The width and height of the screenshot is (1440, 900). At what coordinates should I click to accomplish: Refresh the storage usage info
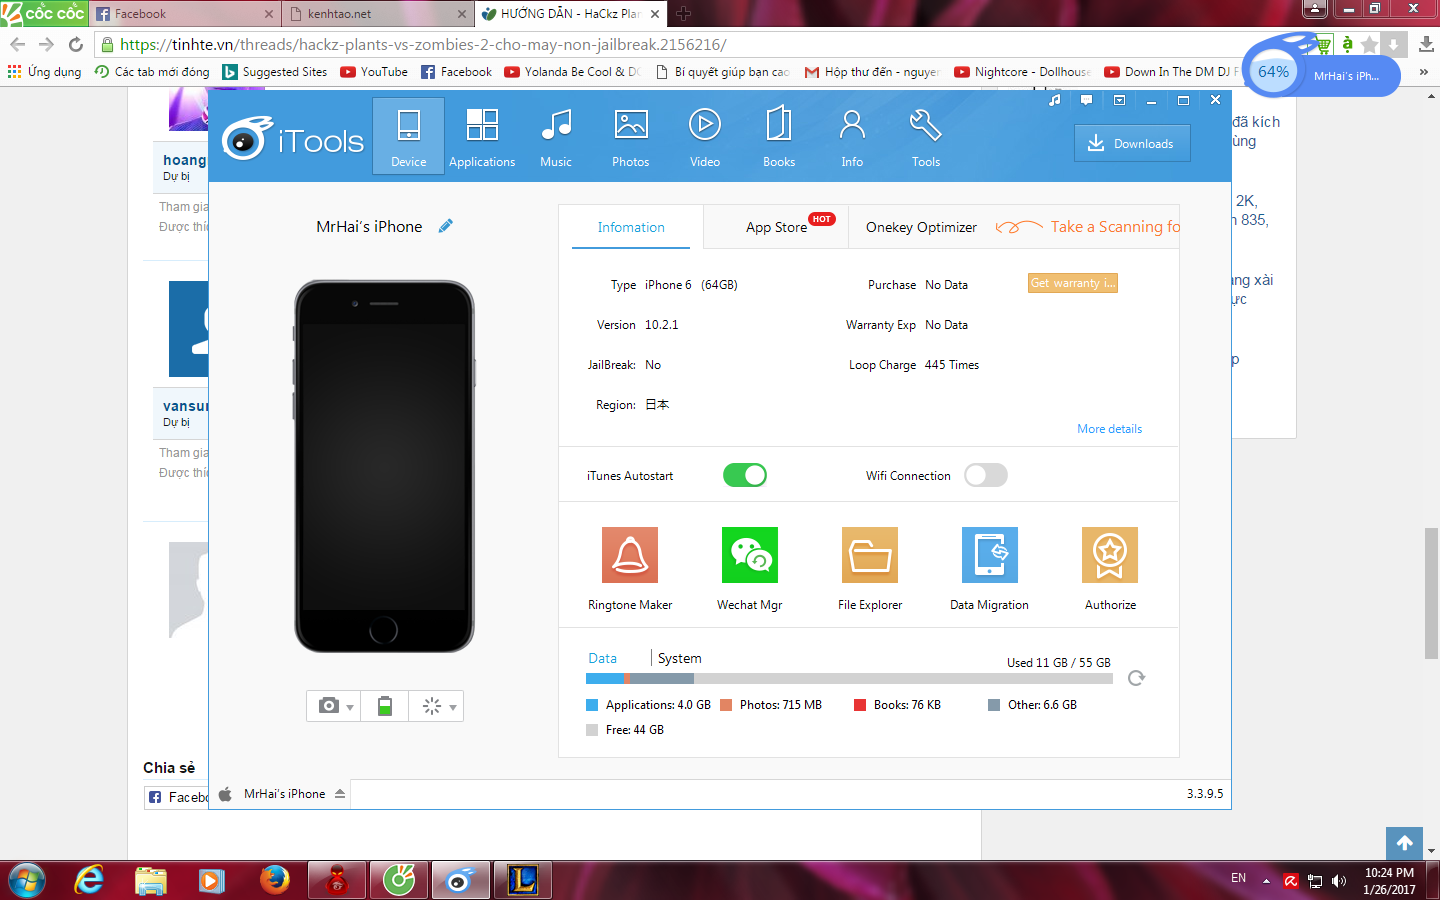(1136, 678)
